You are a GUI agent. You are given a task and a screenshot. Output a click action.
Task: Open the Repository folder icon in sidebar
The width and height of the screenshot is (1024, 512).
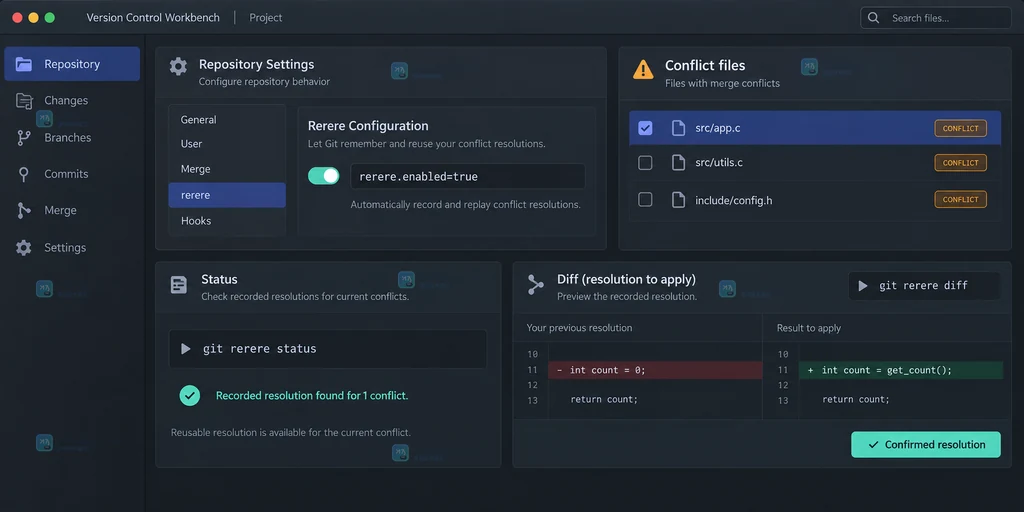pyautogui.click(x=24, y=64)
